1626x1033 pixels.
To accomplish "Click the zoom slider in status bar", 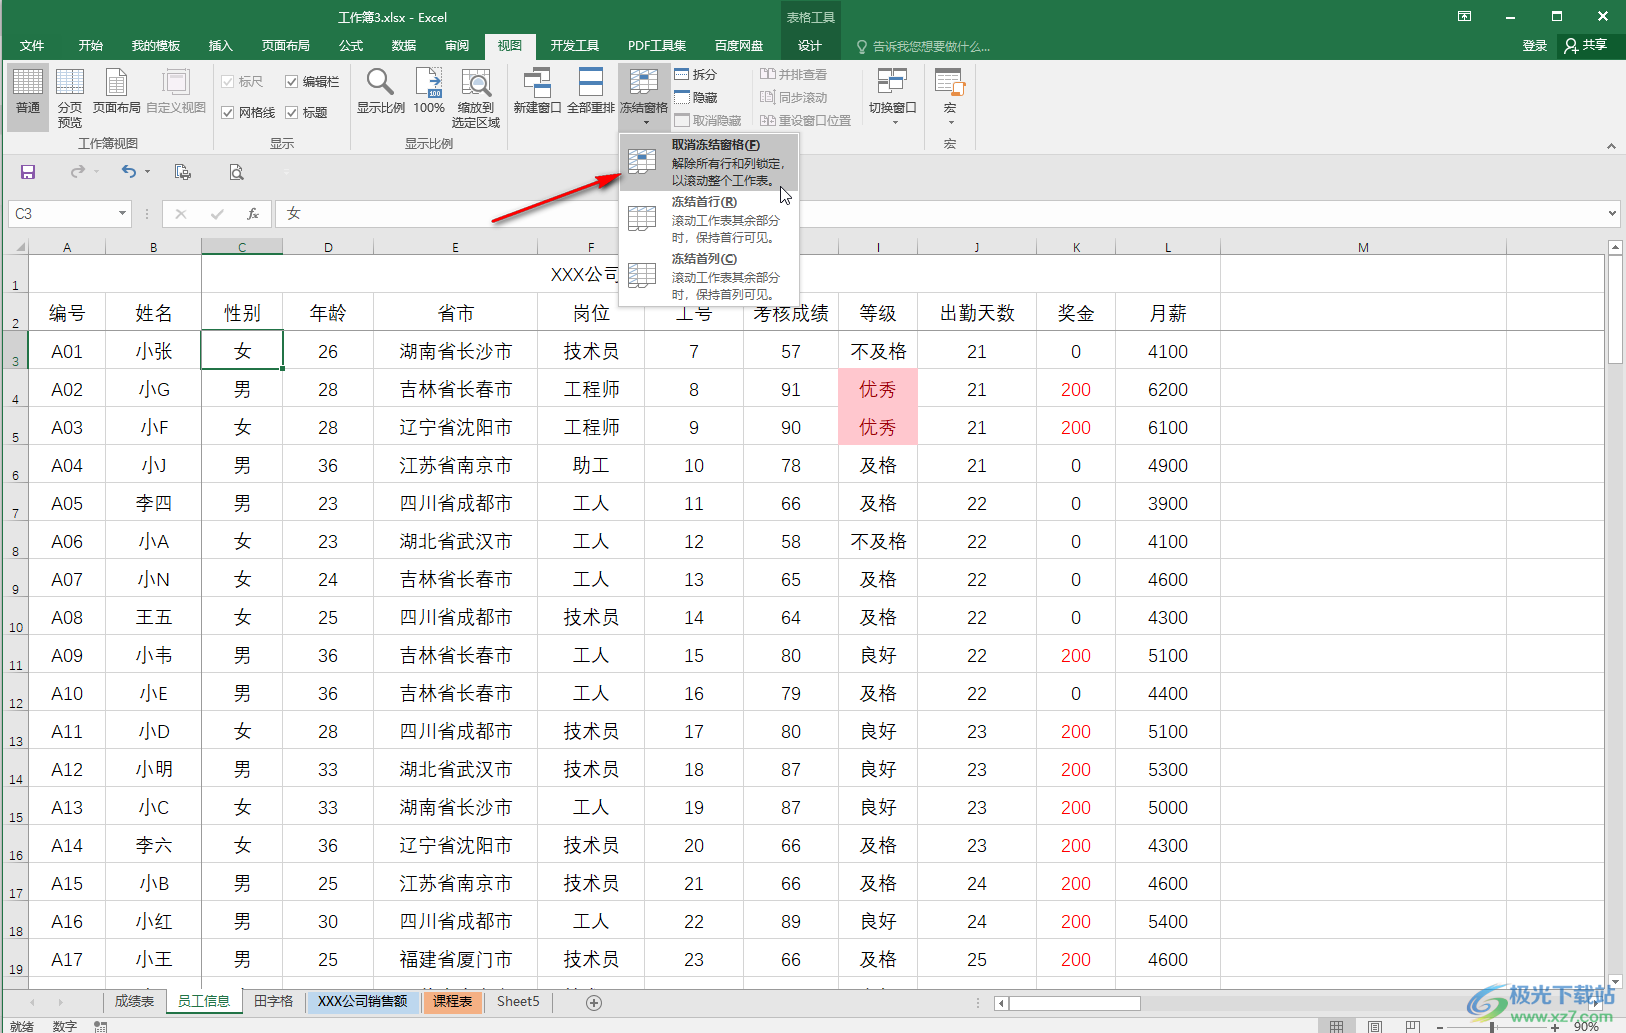I will (x=1494, y=1026).
